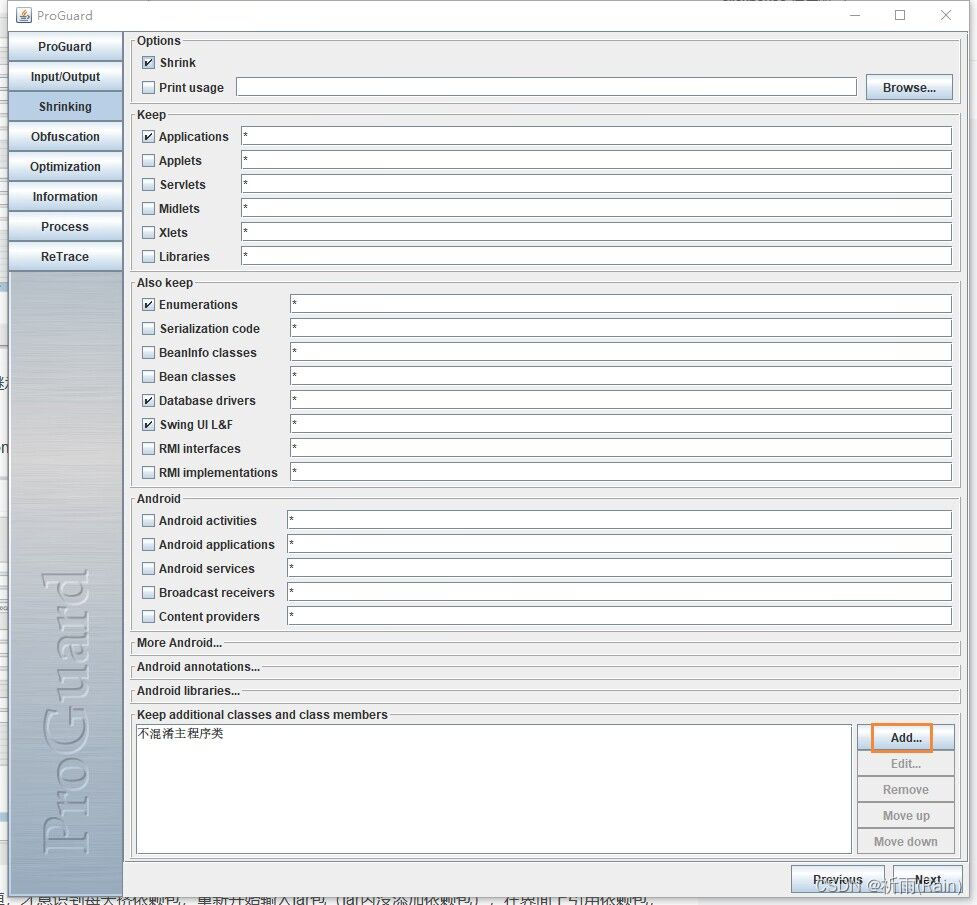The image size is (977, 905).
Task: Enable the Print usage checkbox
Action: [x=148, y=88]
